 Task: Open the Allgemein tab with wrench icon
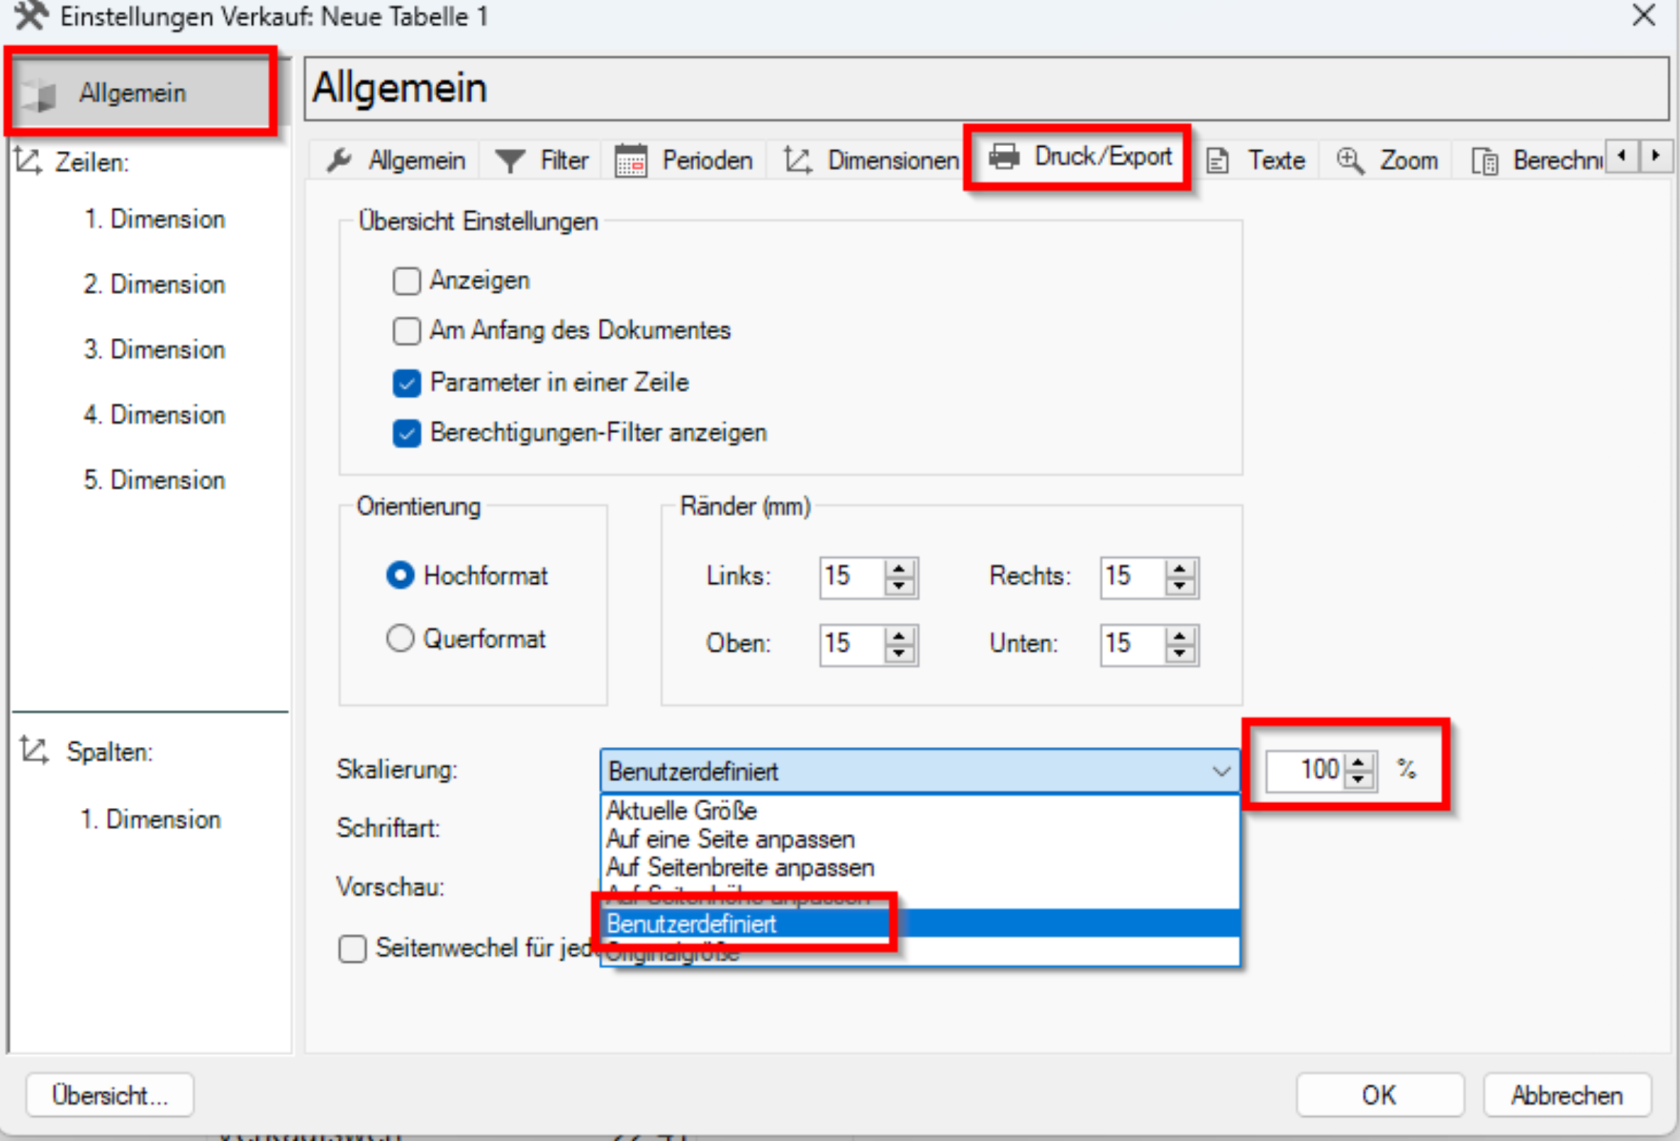pyautogui.click(x=397, y=160)
